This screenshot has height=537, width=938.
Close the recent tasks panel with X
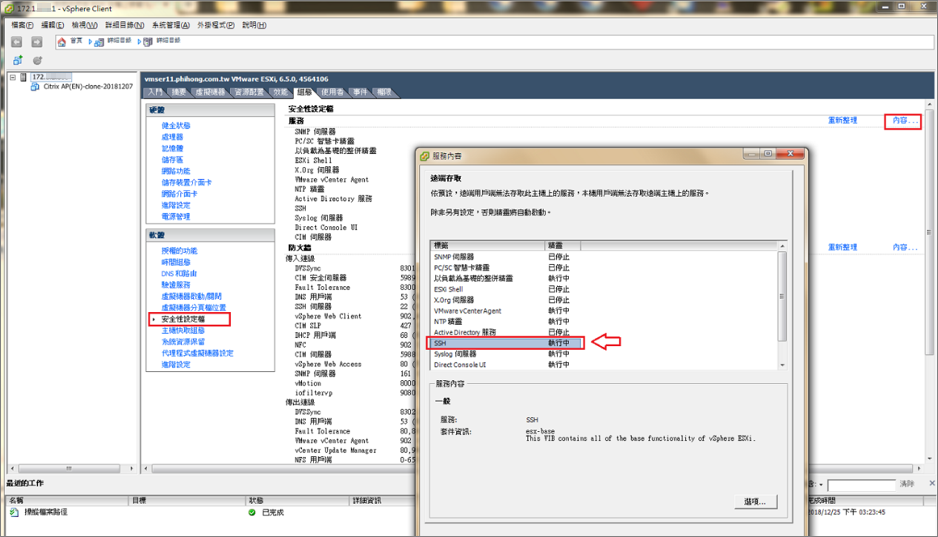[x=932, y=483]
